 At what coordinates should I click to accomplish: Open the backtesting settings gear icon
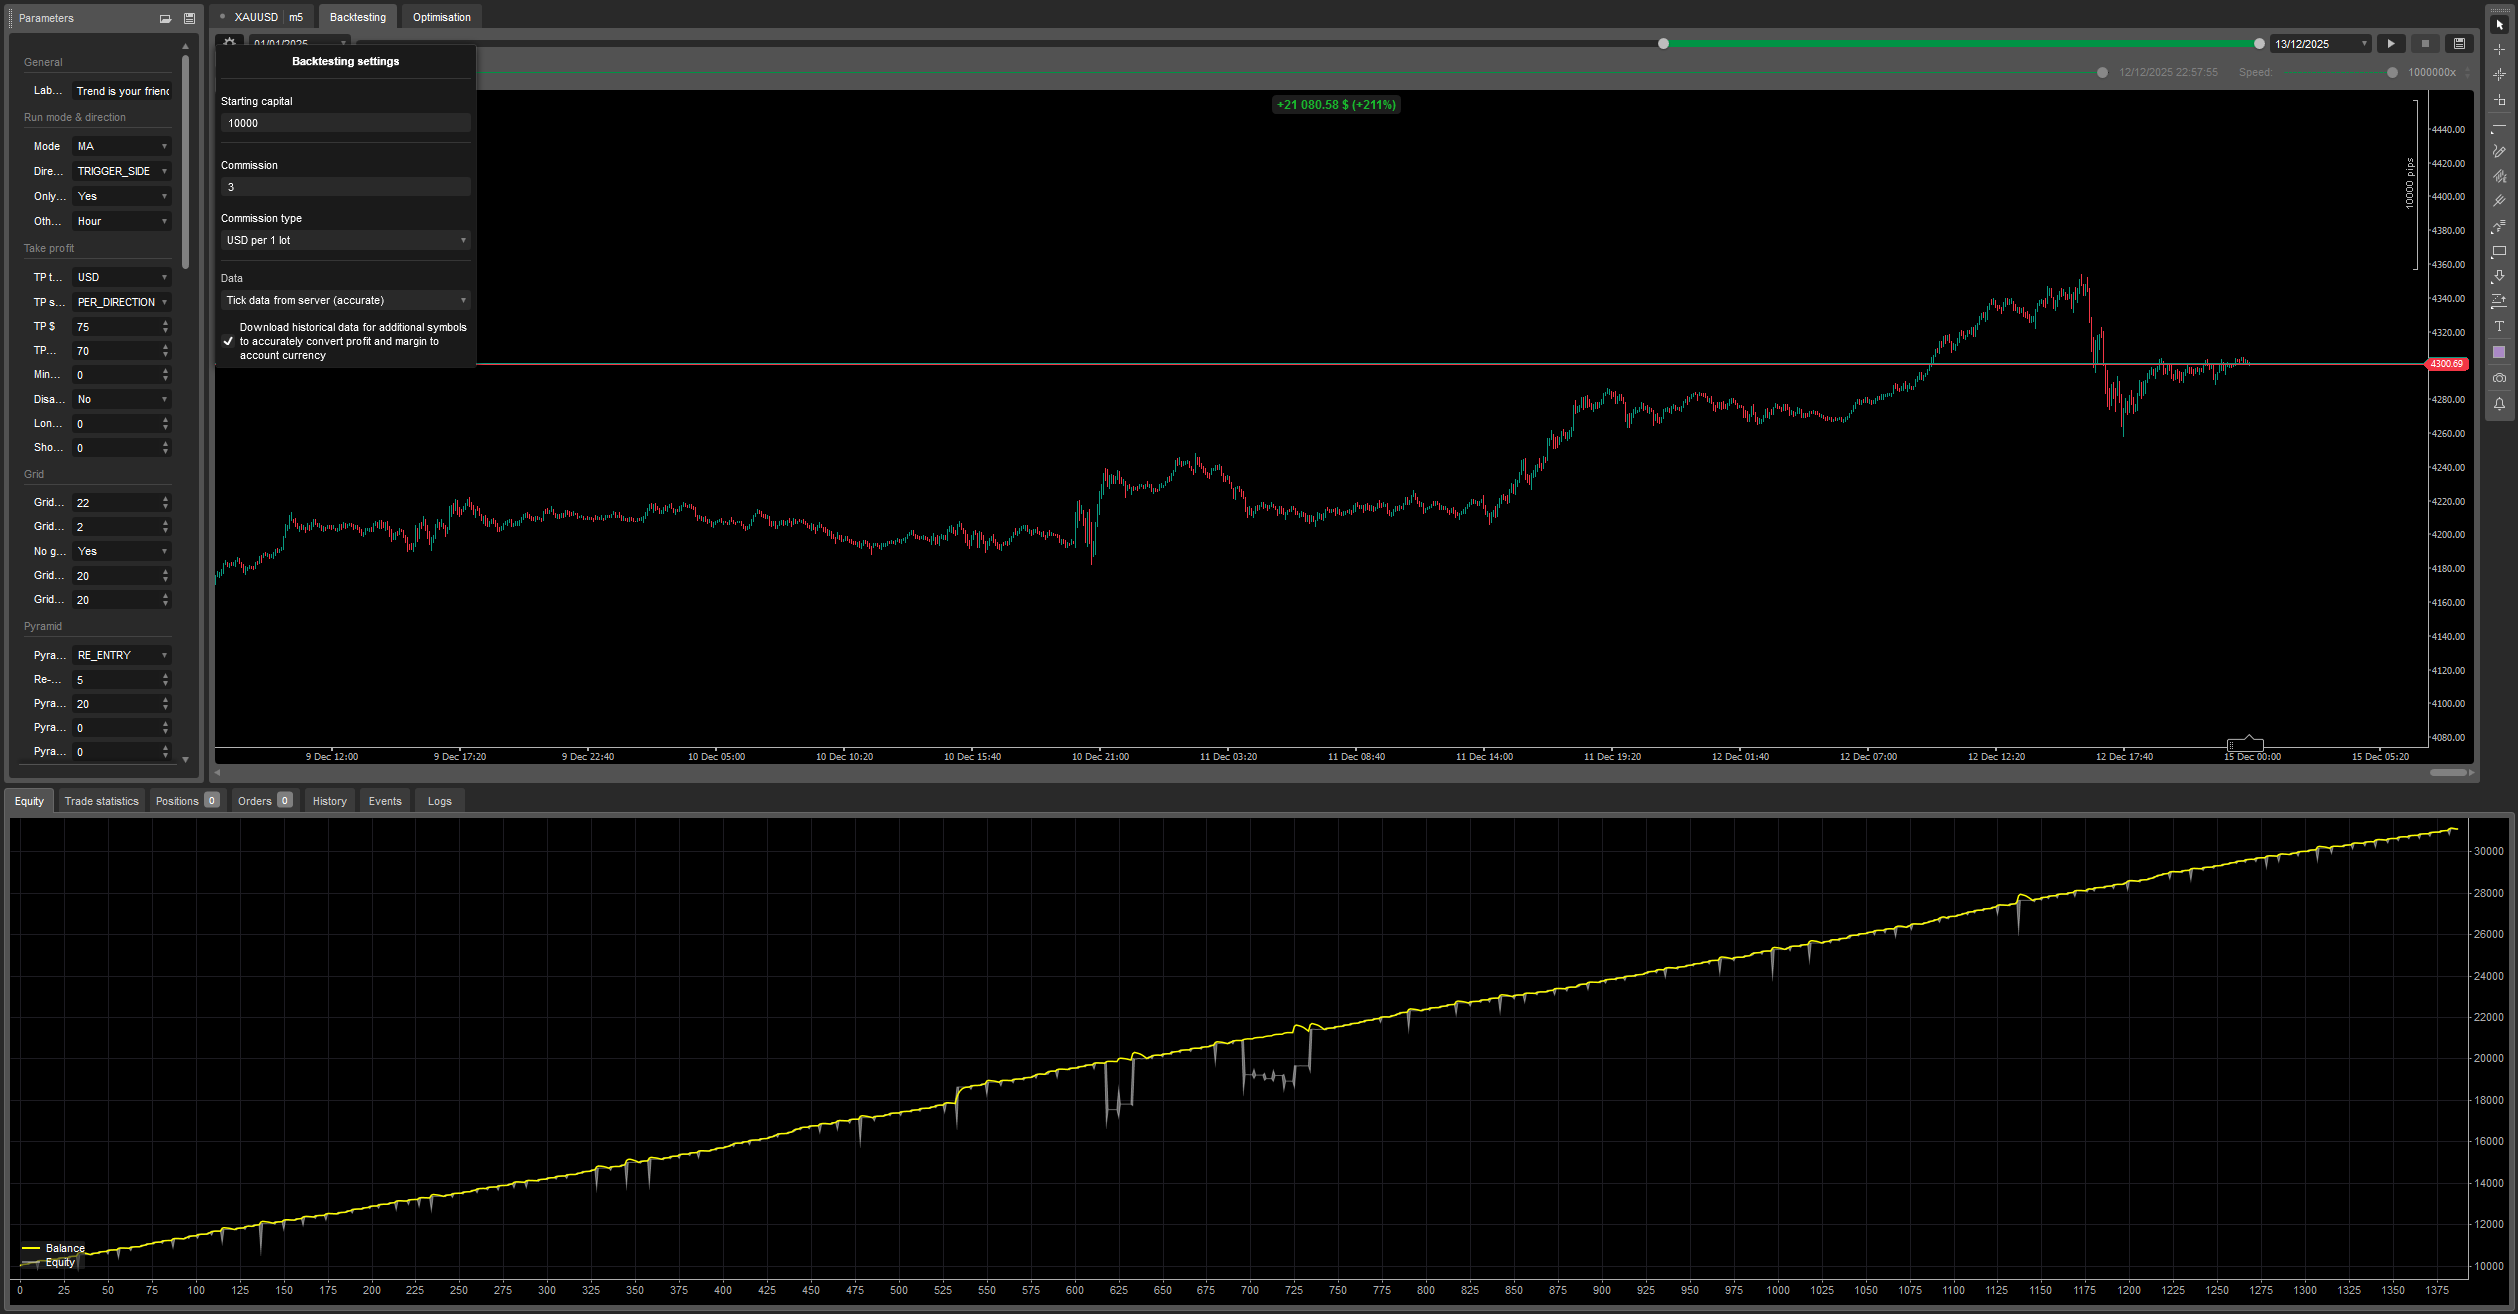228,43
